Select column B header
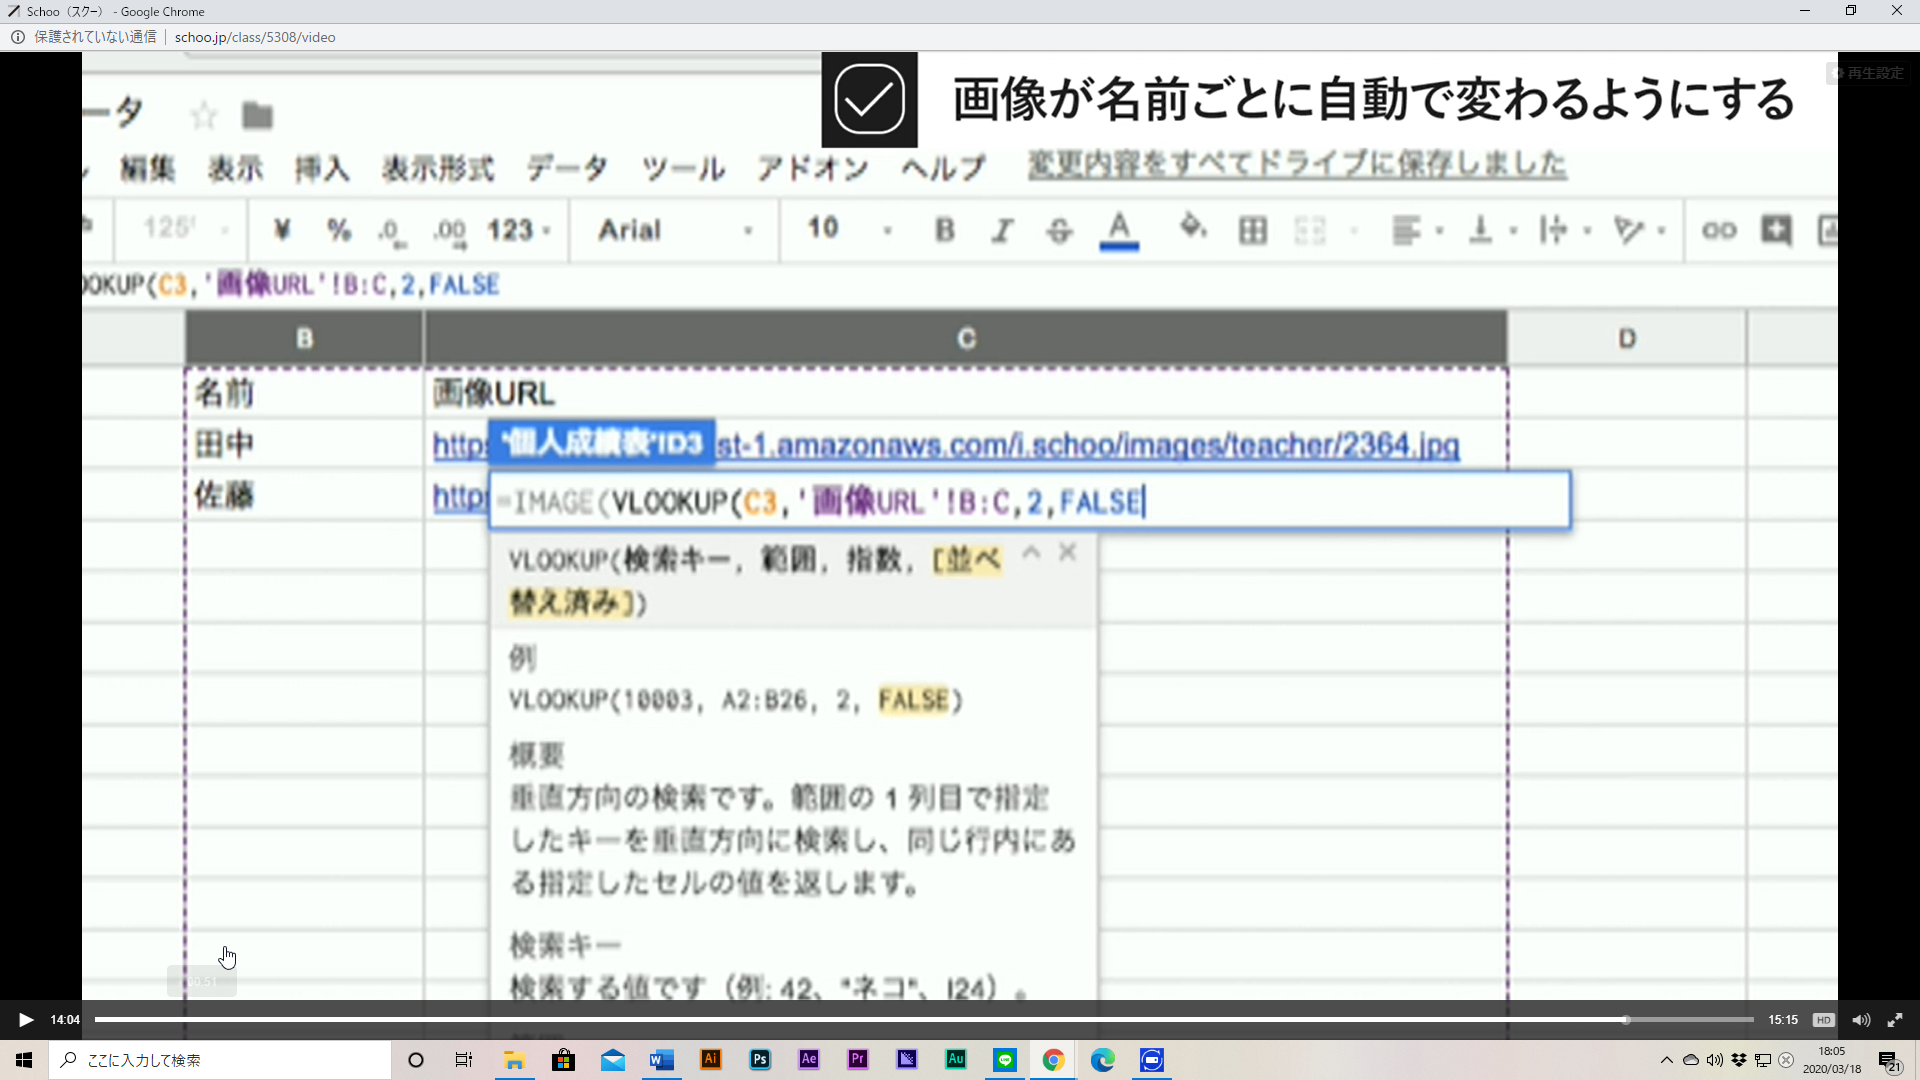This screenshot has width=1920, height=1080. [304, 338]
